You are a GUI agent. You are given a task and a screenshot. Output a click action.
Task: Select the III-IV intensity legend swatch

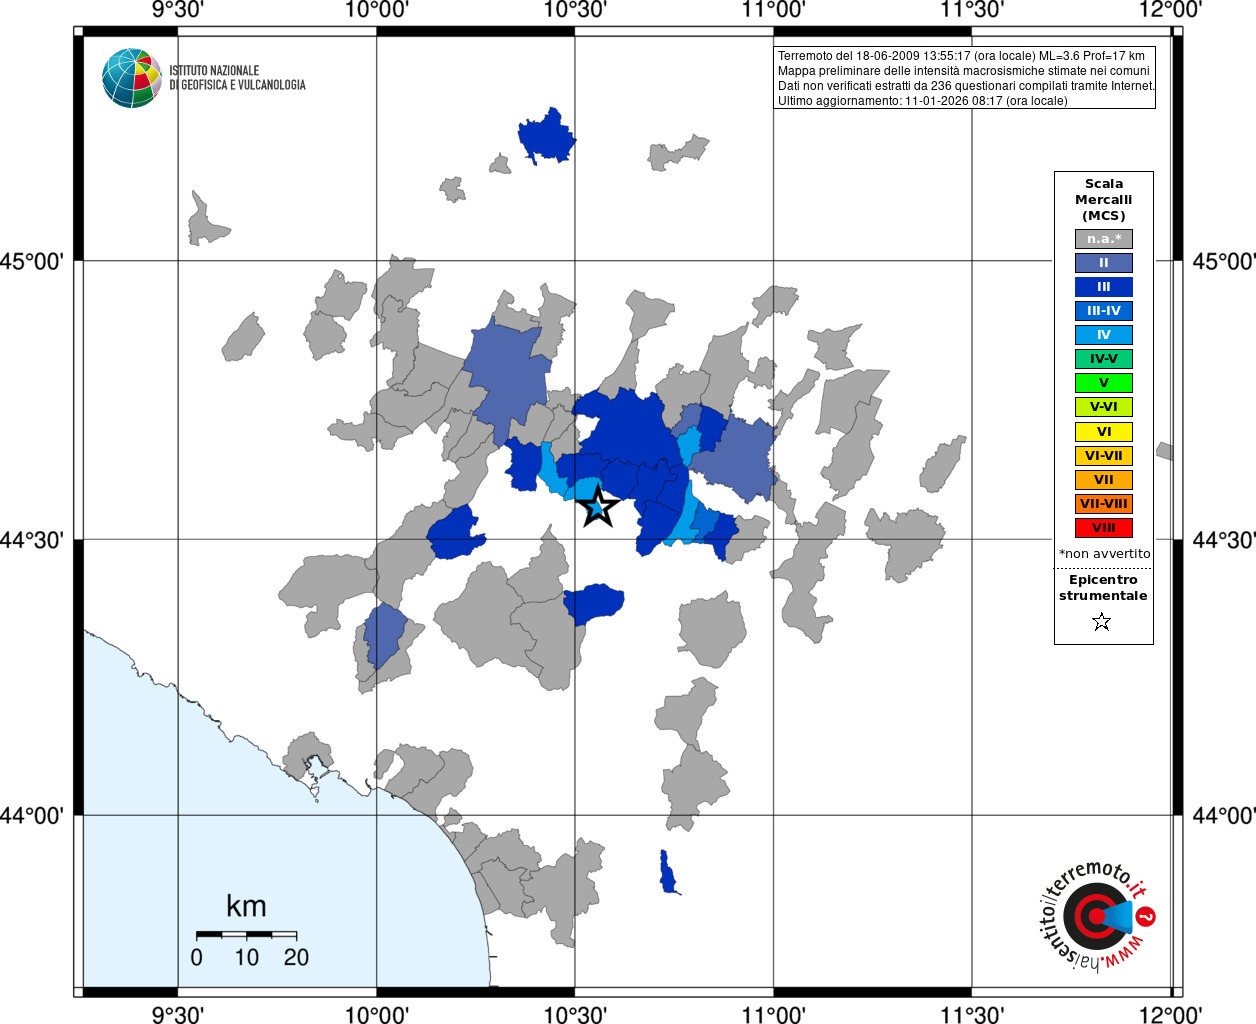[x=1104, y=311]
